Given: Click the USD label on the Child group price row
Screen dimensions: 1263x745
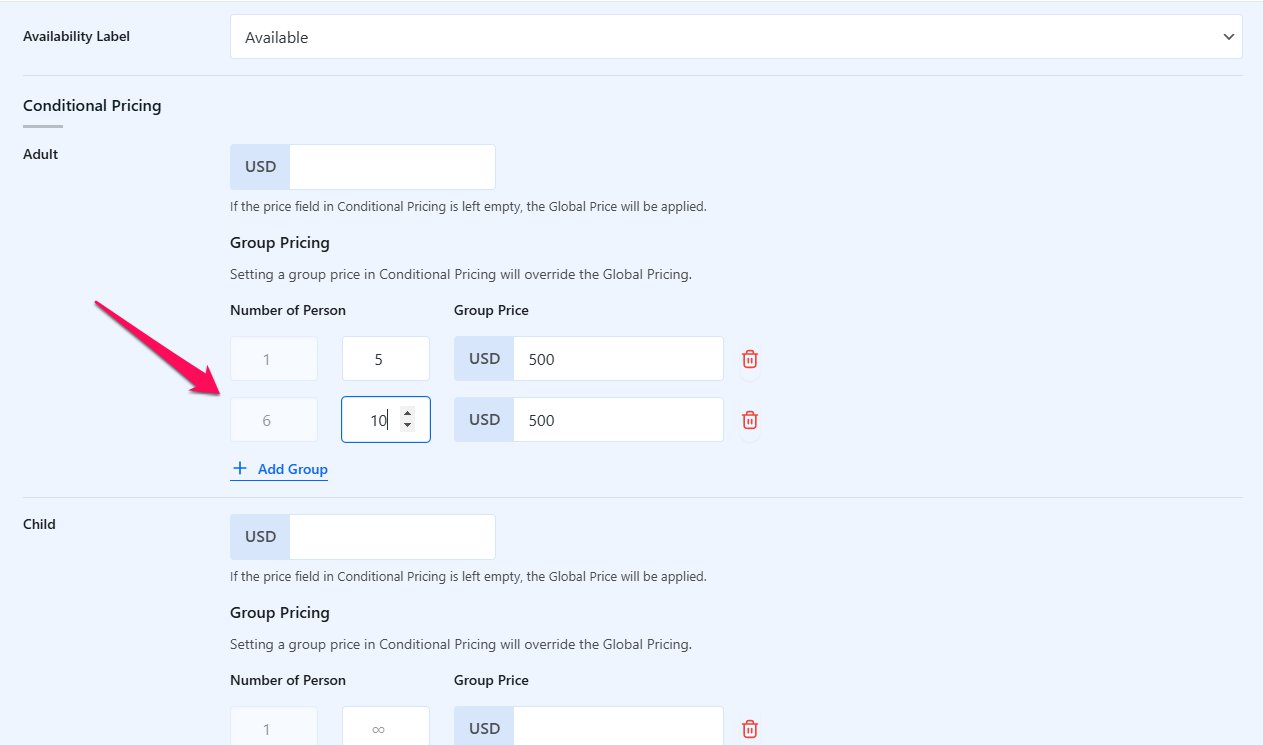Looking at the screenshot, I should 483,728.
